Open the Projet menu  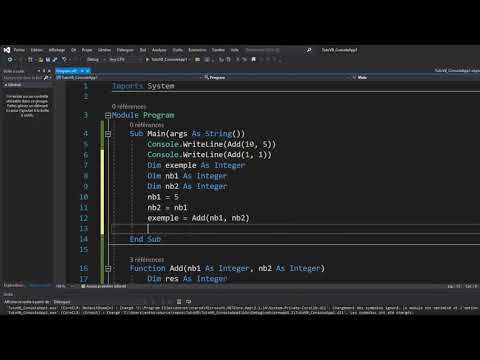point(87,50)
